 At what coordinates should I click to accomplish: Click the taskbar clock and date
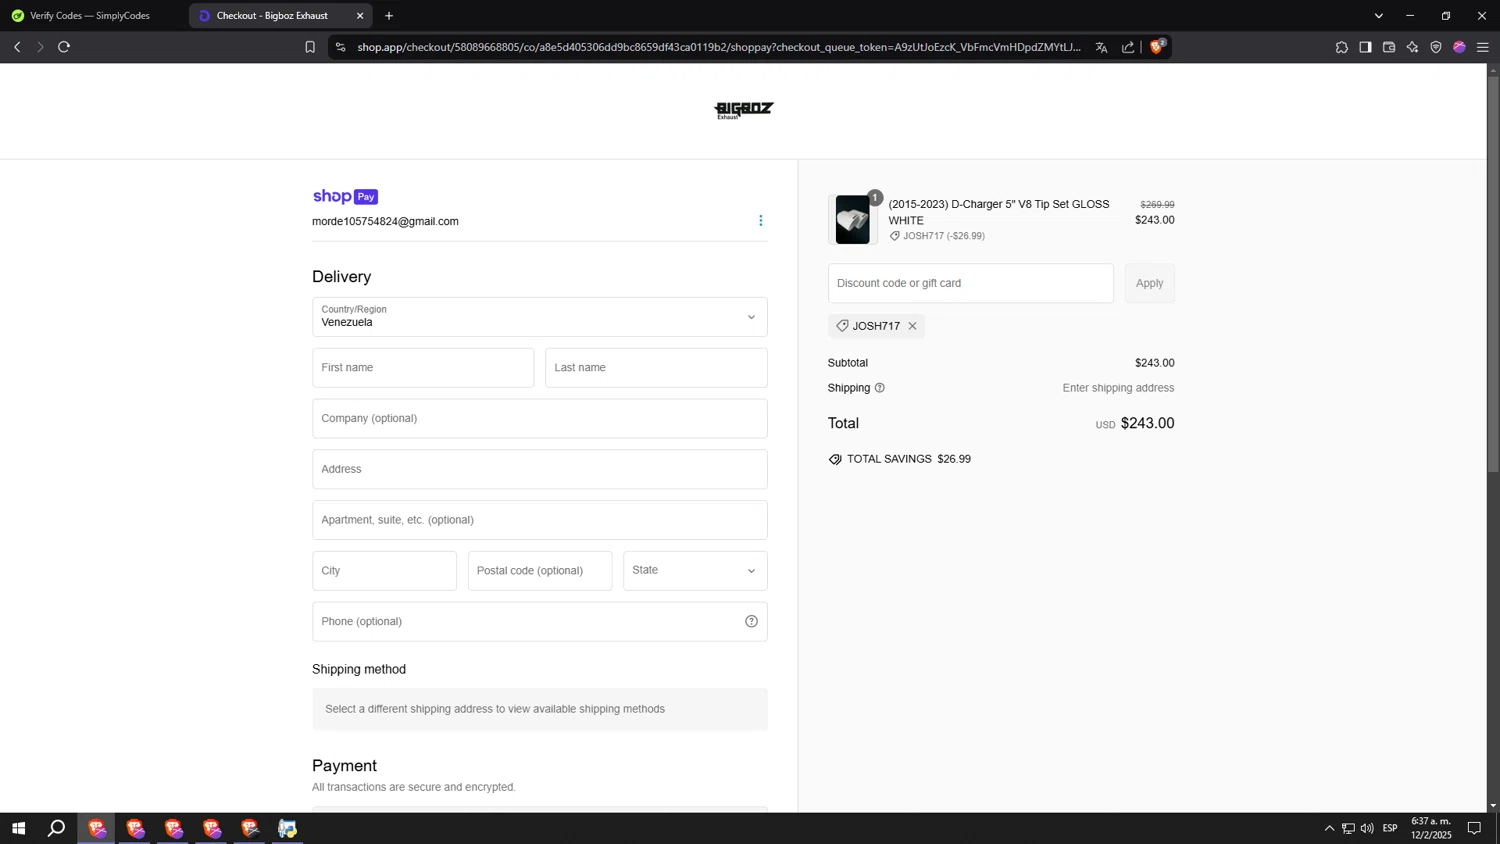(1431, 828)
